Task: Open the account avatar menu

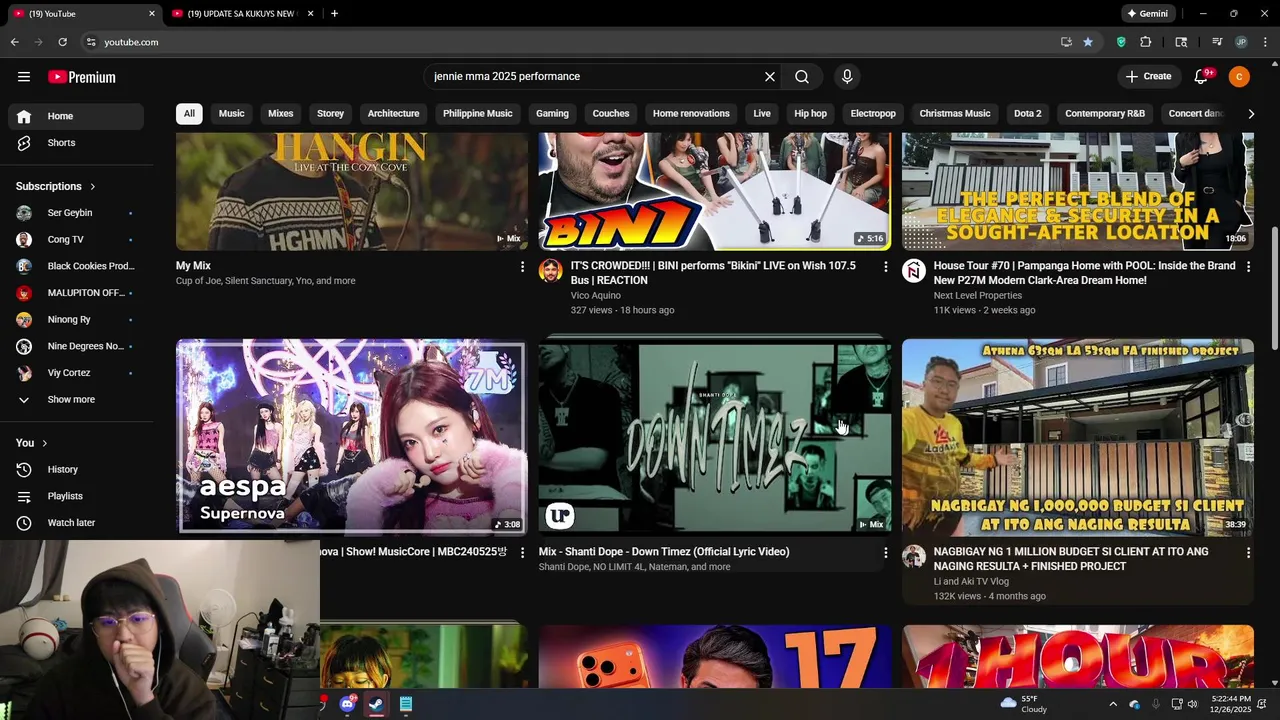Action: 1239,77
